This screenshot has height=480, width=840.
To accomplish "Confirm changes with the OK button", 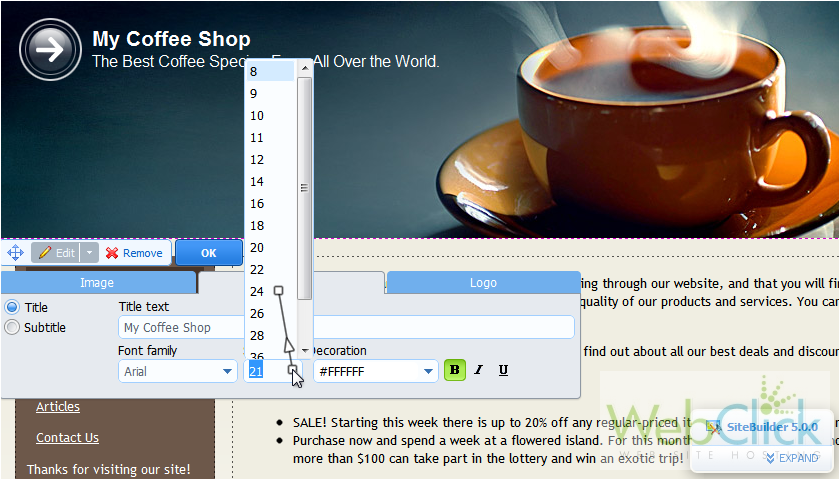I will pos(208,253).
